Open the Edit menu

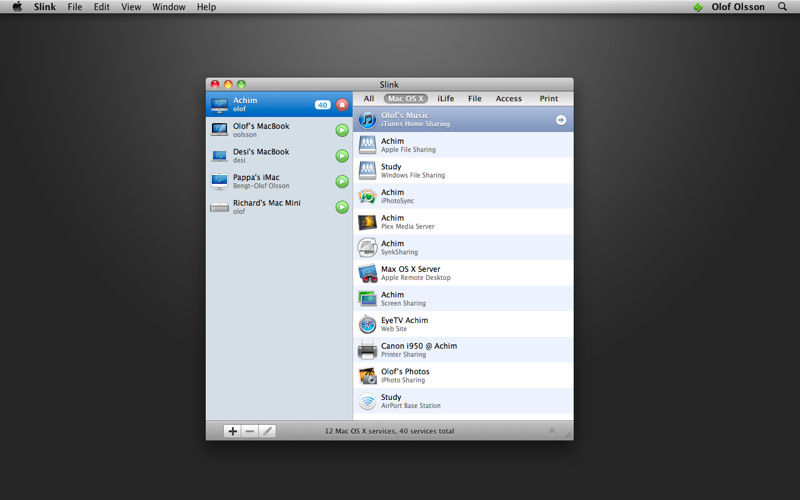pyautogui.click(x=102, y=7)
